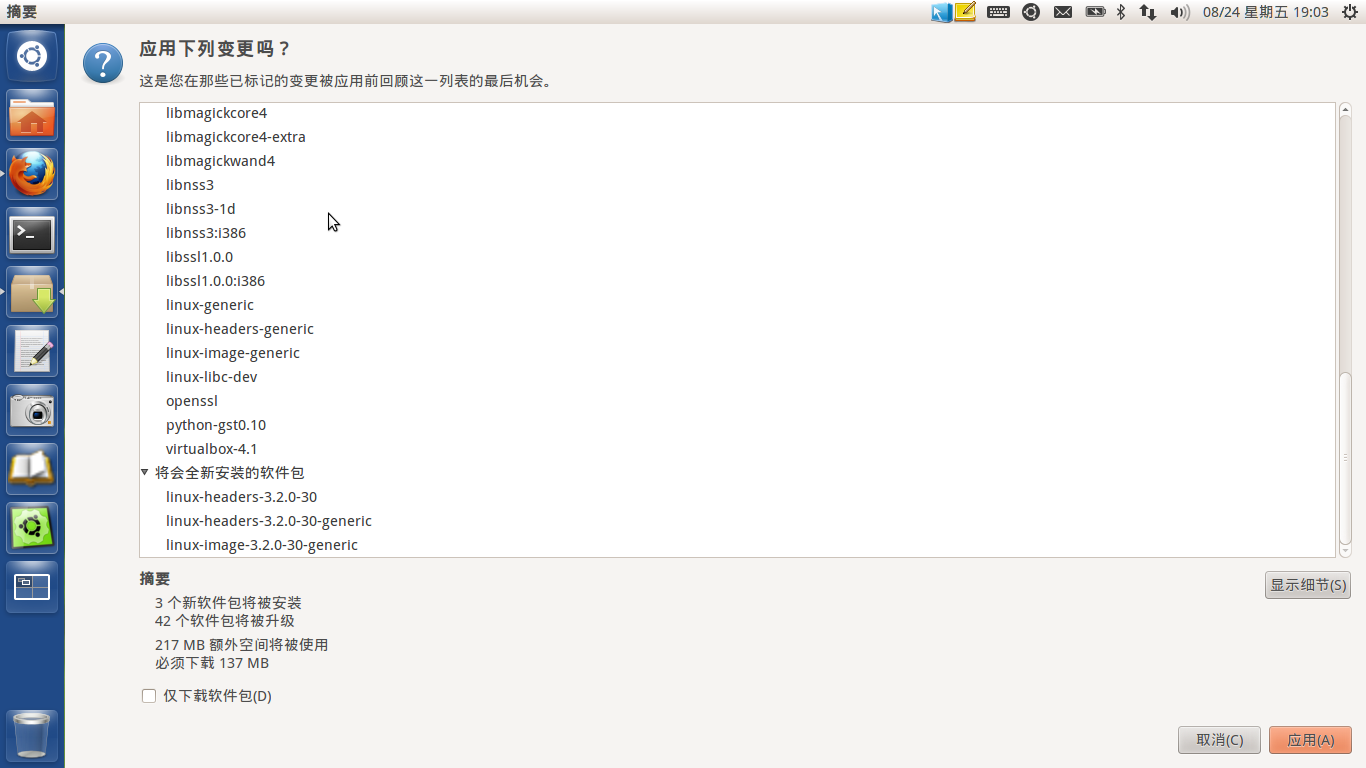The width and height of the screenshot is (1366, 768).
Task: Select linux-image-3.2.0-30-generic new package
Action: coord(737,545)
